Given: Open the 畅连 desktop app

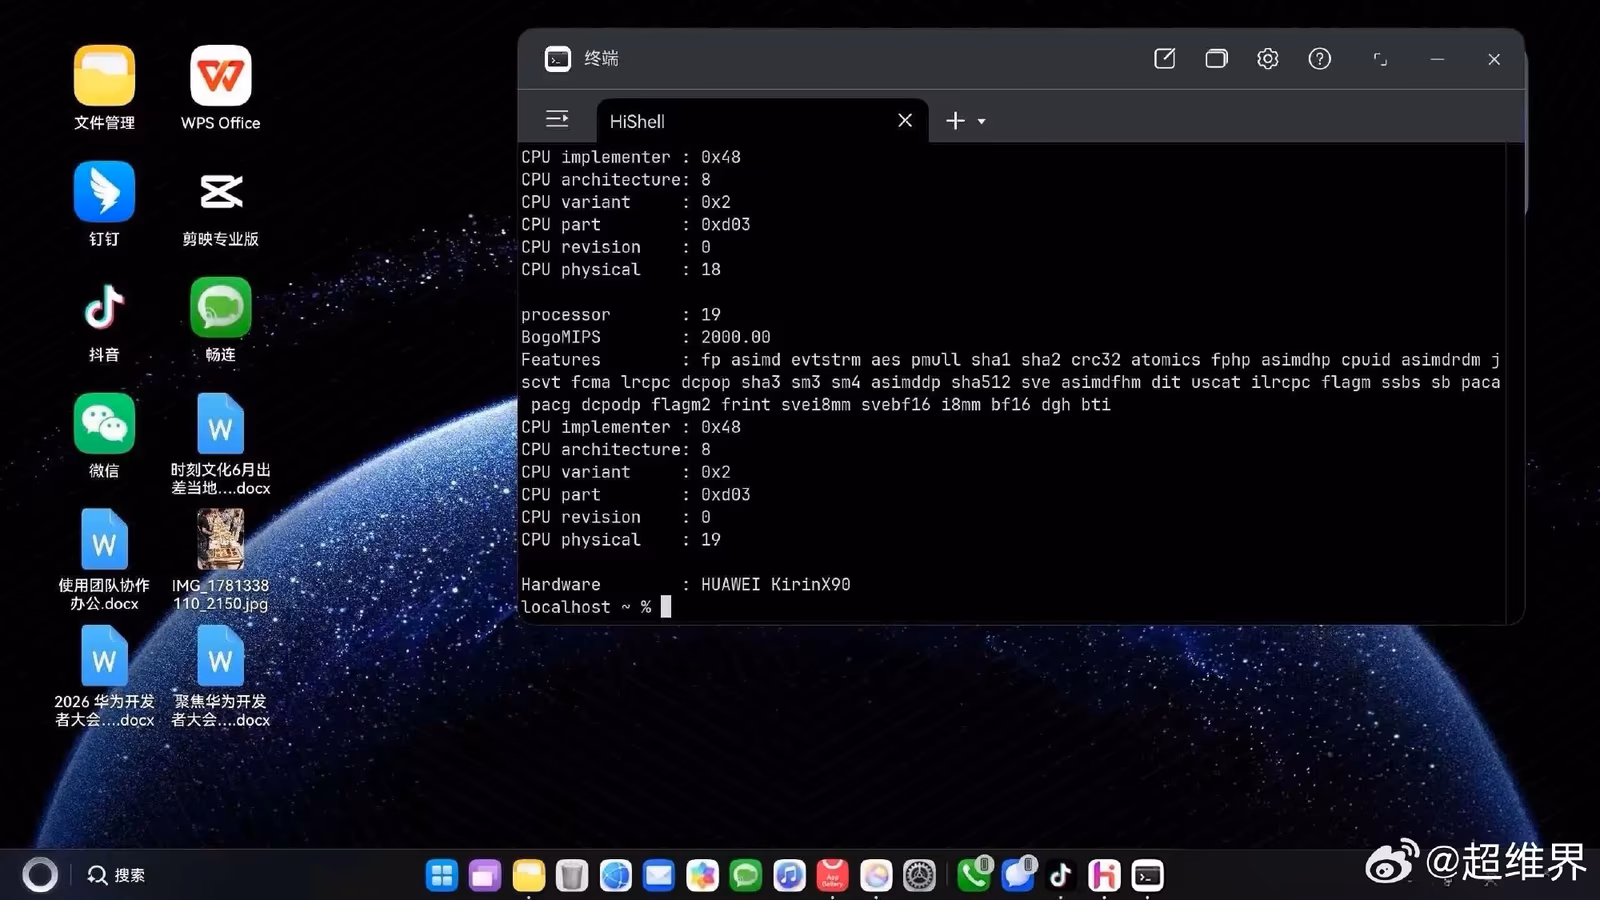Looking at the screenshot, I should pos(220,308).
